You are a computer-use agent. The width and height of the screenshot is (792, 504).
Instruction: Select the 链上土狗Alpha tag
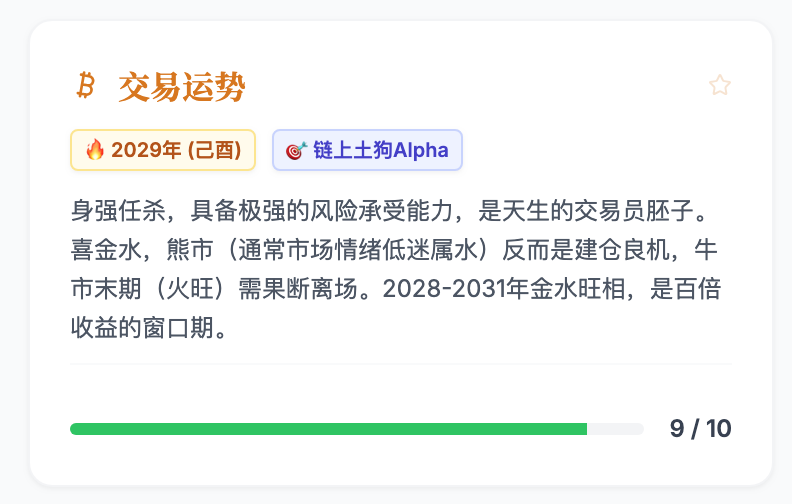[x=367, y=150]
